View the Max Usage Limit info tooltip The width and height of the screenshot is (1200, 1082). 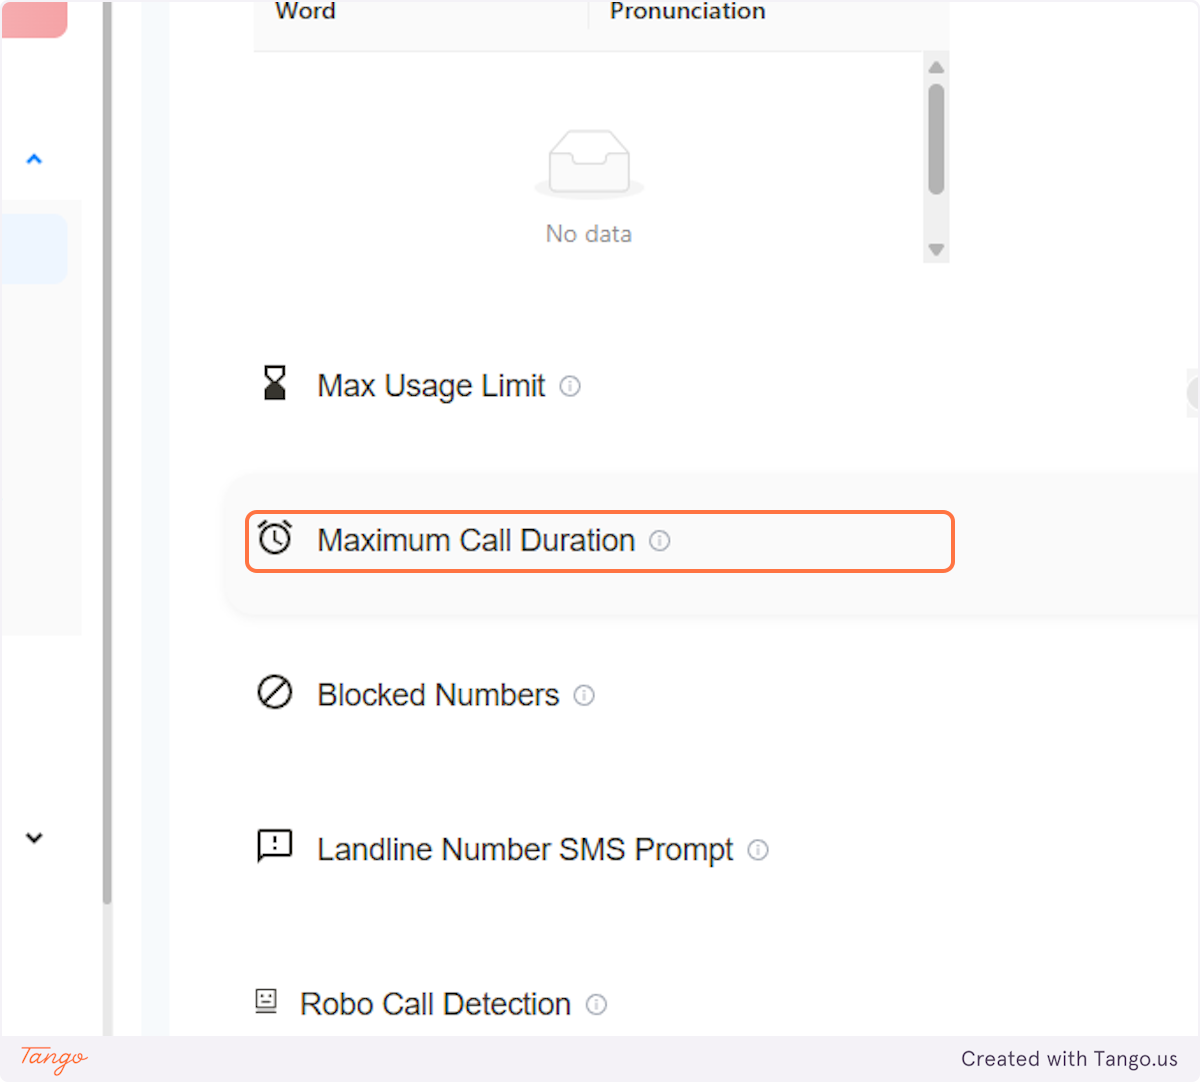click(x=570, y=387)
